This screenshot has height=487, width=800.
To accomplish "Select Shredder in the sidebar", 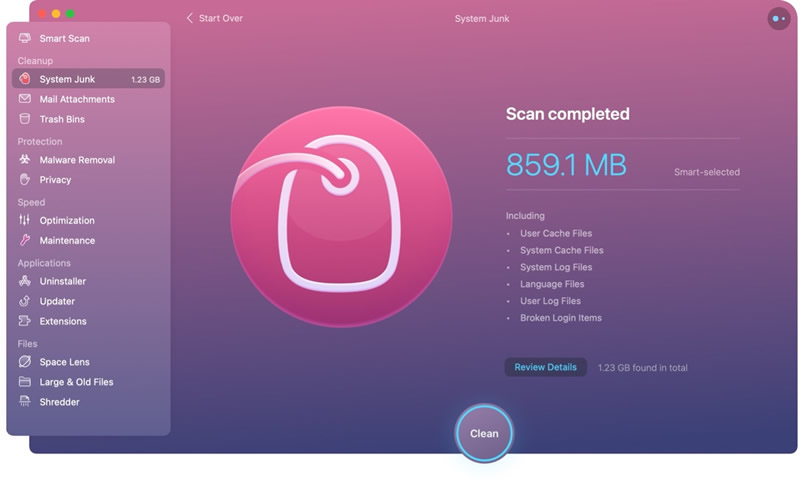I will click(88, 402).
